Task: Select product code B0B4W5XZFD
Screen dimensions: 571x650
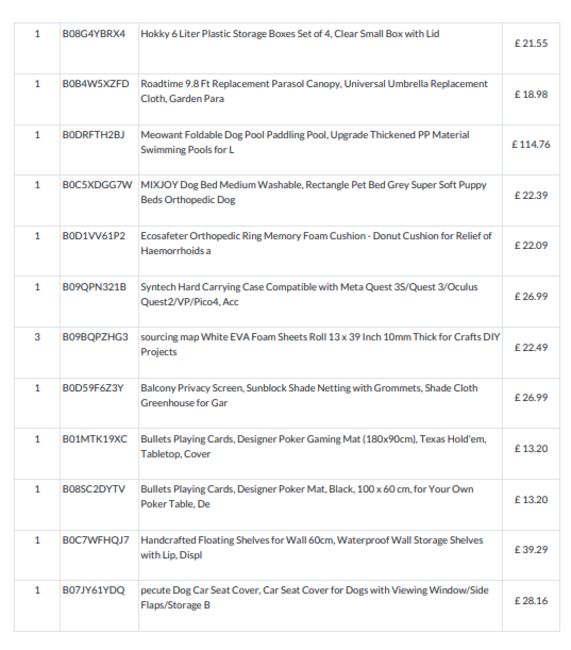Action: point(96,84)
